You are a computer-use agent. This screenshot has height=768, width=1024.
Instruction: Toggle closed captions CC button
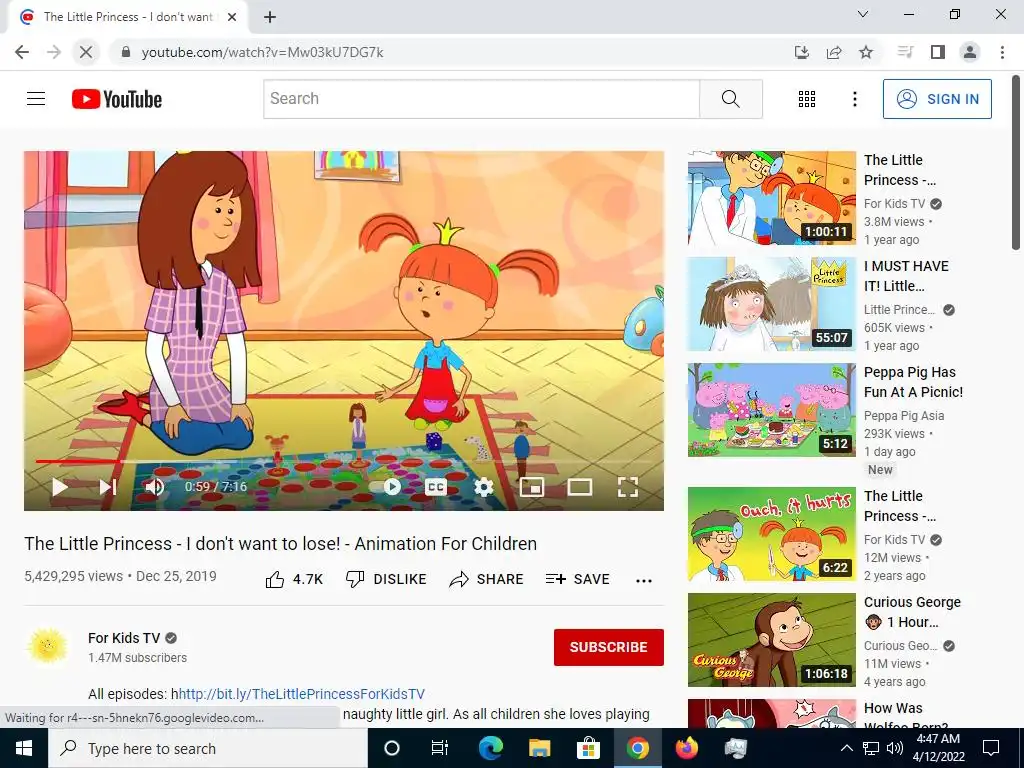tap(436, 487)
